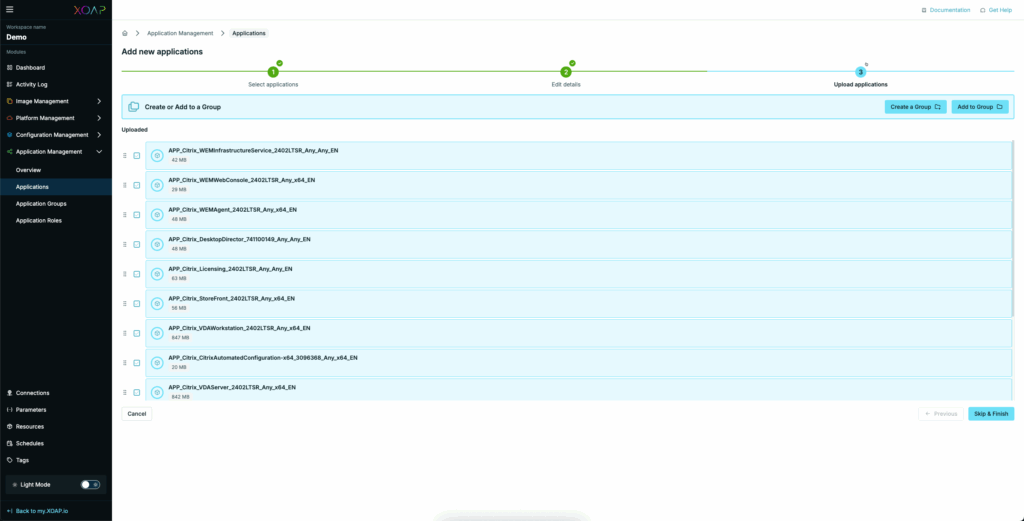Click the Activity Log sidebar icon
Viewport: 1024px width, 521px height.
tap(9, 84)
